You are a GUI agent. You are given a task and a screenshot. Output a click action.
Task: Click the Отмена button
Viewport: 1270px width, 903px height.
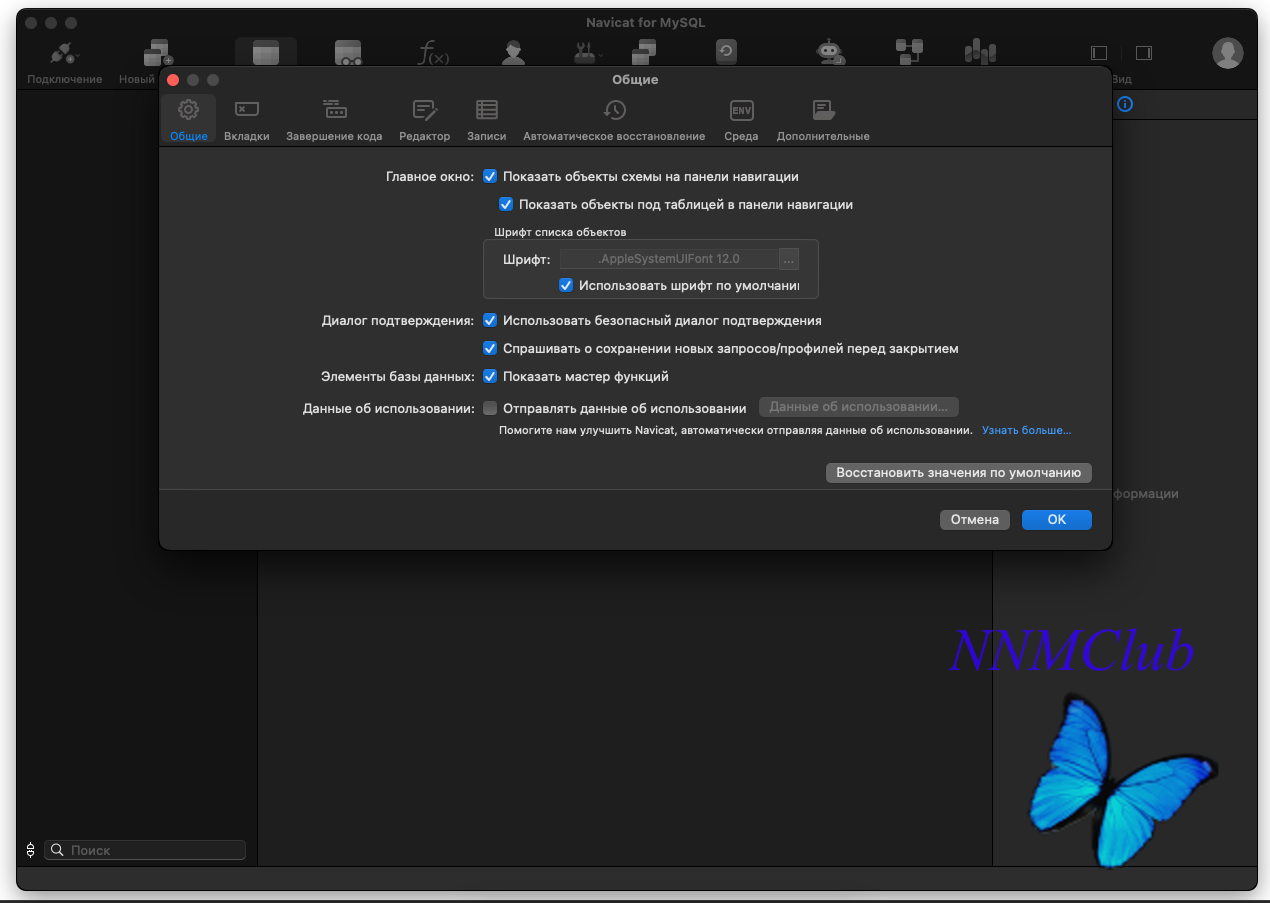[x=975, y=520]
